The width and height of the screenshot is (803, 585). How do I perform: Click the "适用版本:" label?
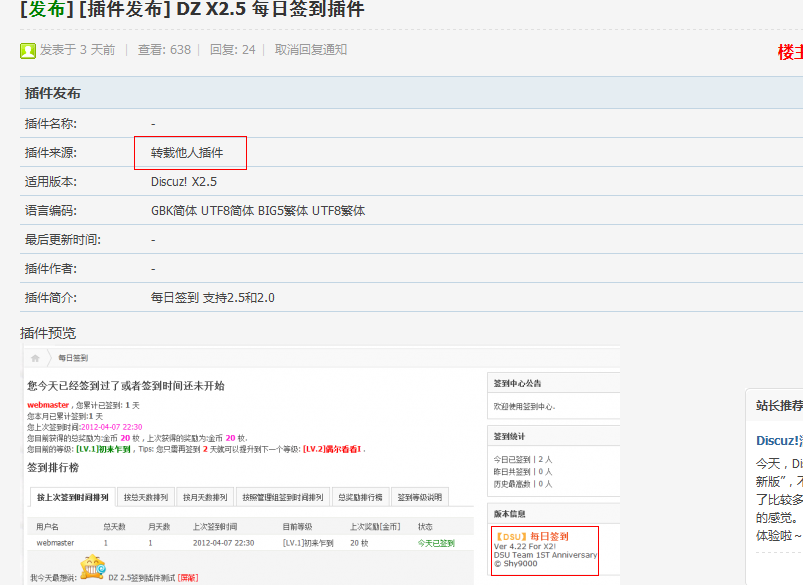(x=51, y=182)
